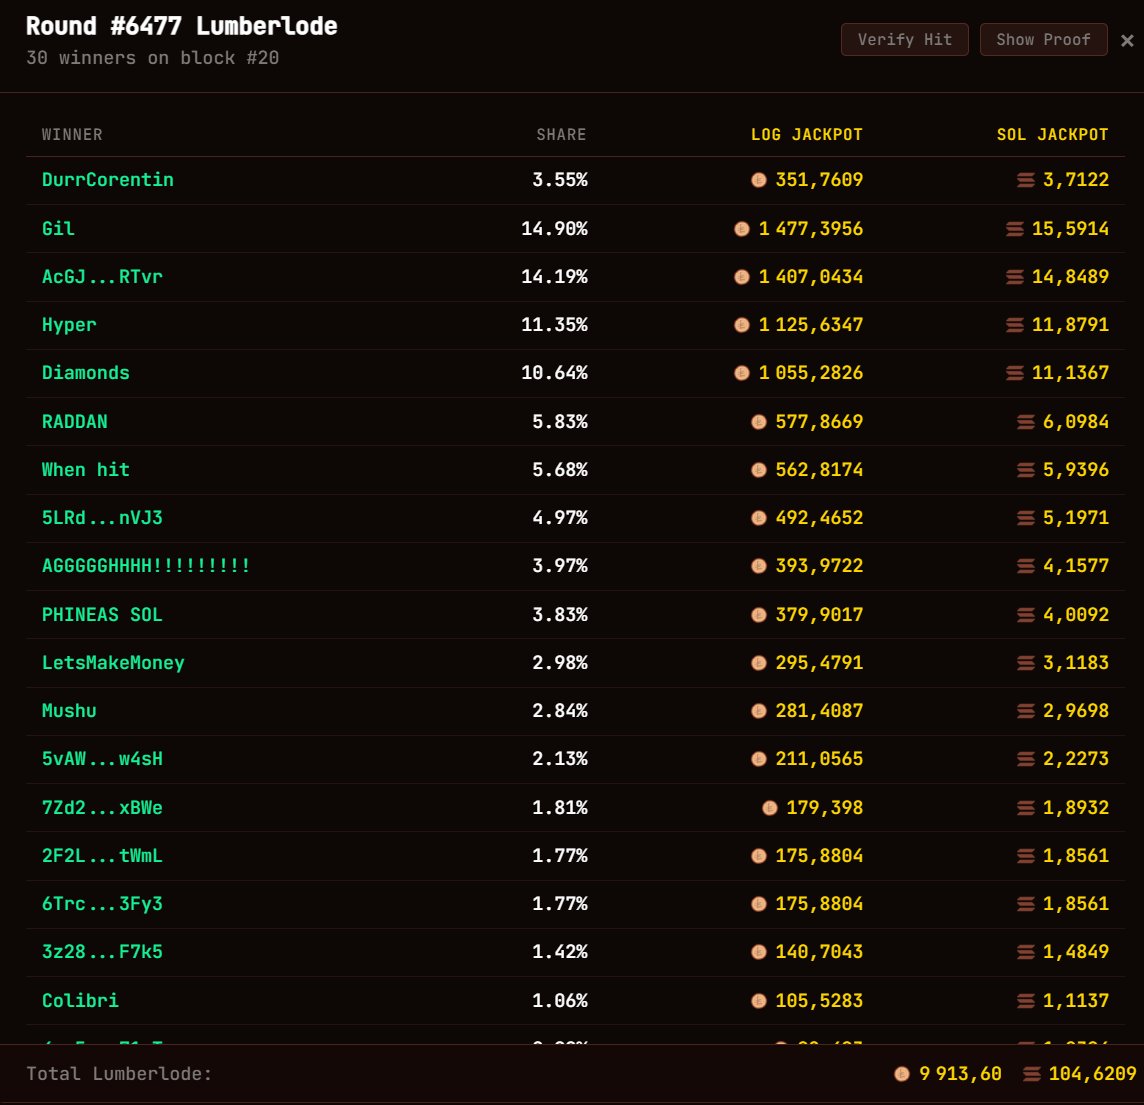
Task: Click the SOL icon beside 1,4849
Action: 1026,953
